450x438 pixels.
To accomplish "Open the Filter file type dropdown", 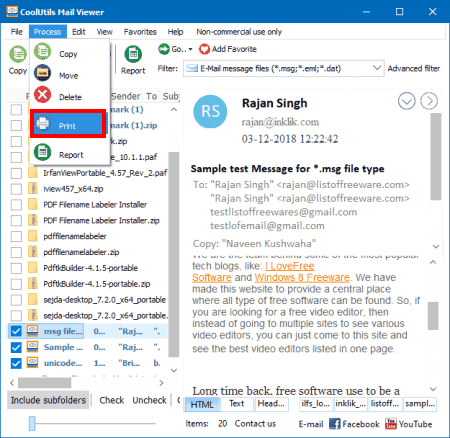I will click(377, 68).
